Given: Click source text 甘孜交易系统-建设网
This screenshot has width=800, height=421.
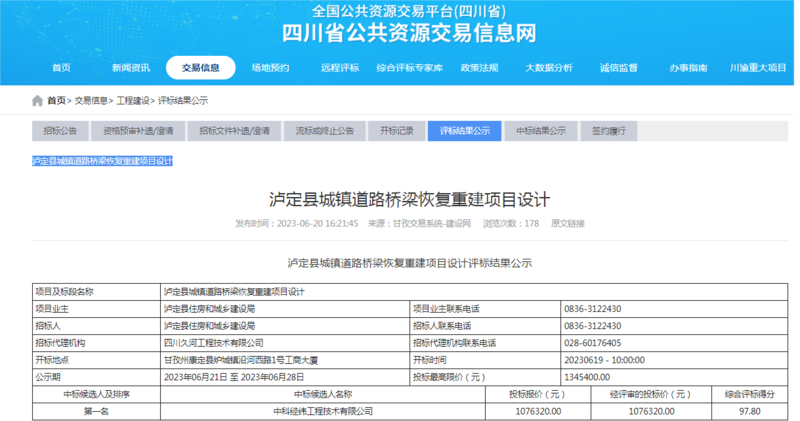Looking at the screenshot, I should click(x=432, y=224).
